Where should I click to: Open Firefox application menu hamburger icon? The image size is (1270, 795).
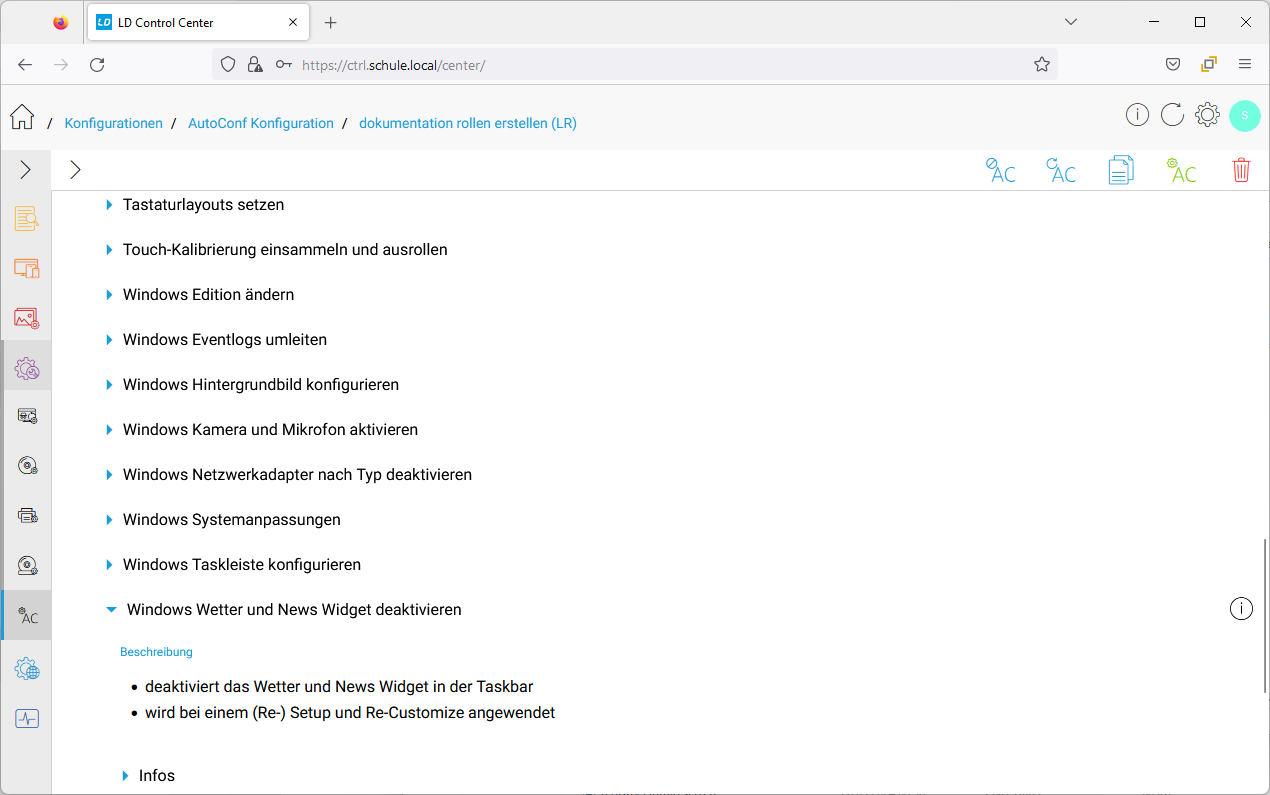(1245, 64)
